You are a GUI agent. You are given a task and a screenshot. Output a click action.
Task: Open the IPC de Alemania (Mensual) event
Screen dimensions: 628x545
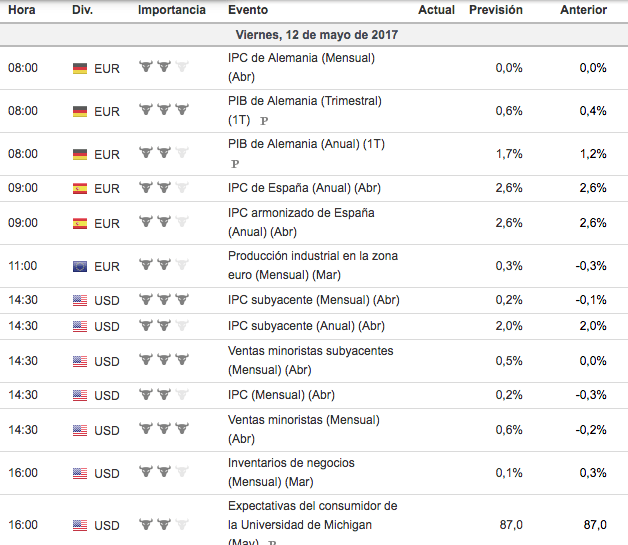tap(301, 58)
